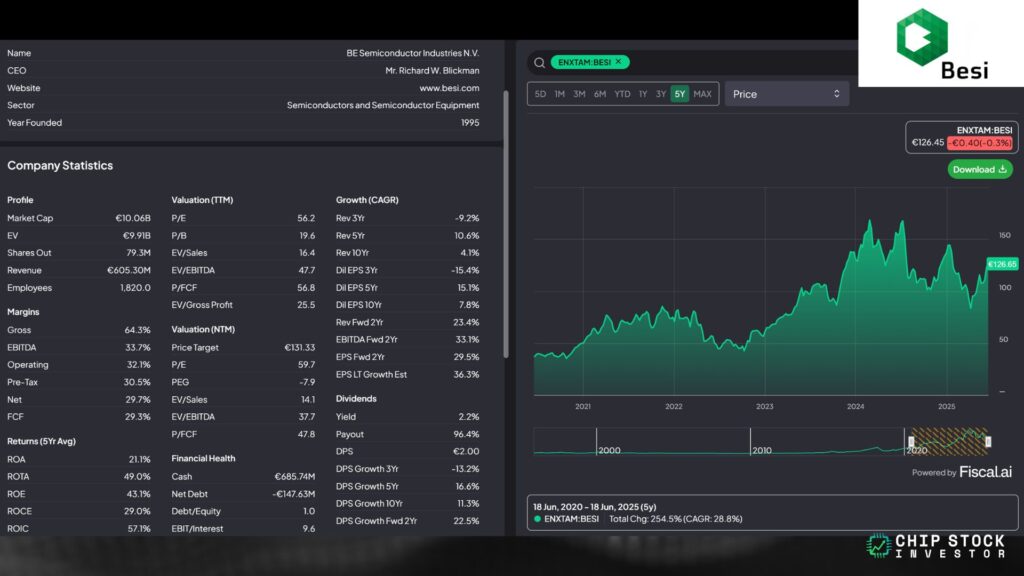
Task: Click the hatched selected range in navigator
Action: click(950, 441)
